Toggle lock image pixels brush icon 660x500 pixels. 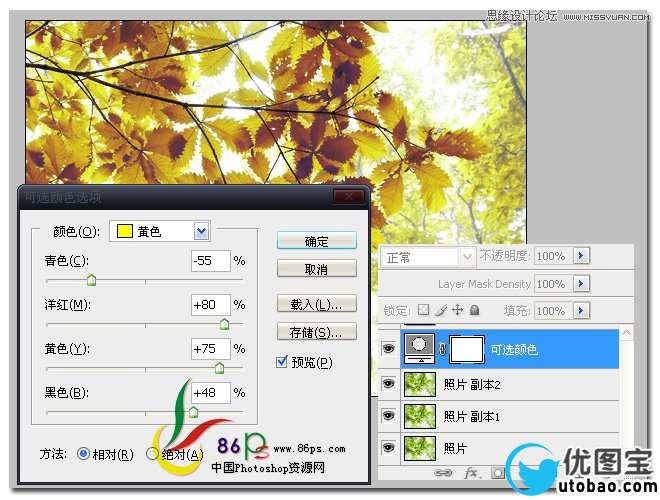click(x=441, y=310)
